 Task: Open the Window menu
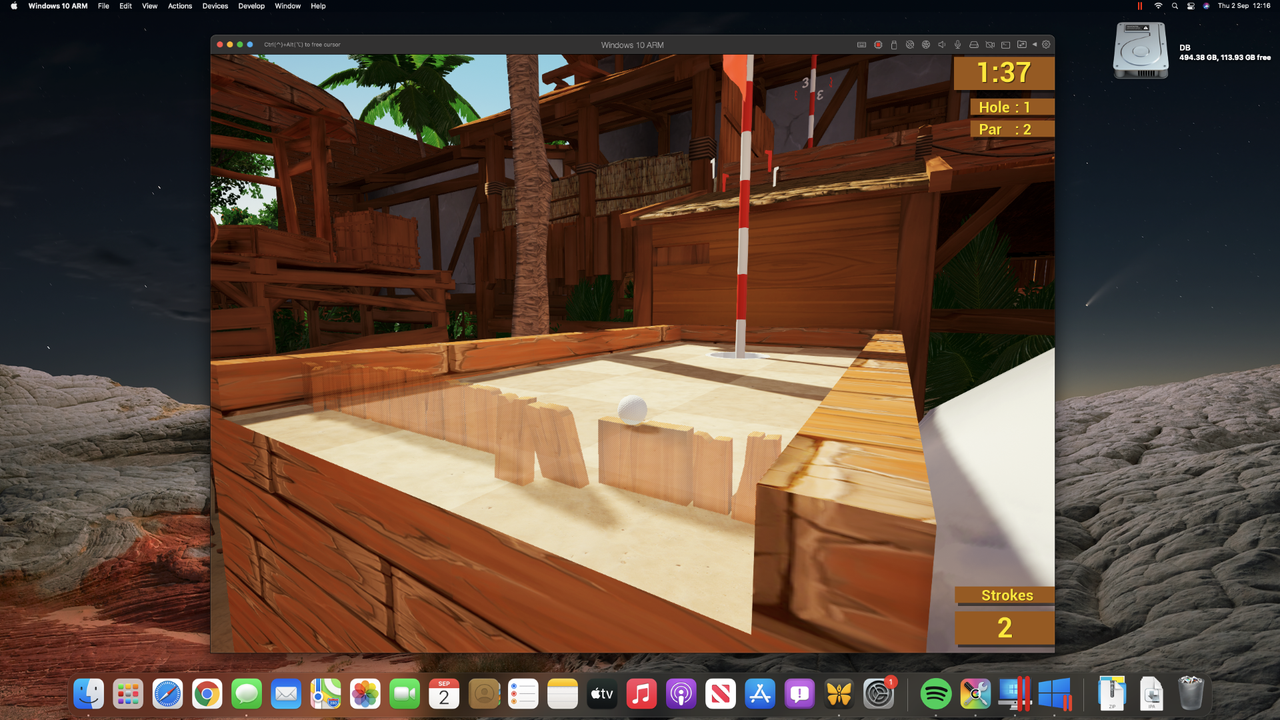288,6
